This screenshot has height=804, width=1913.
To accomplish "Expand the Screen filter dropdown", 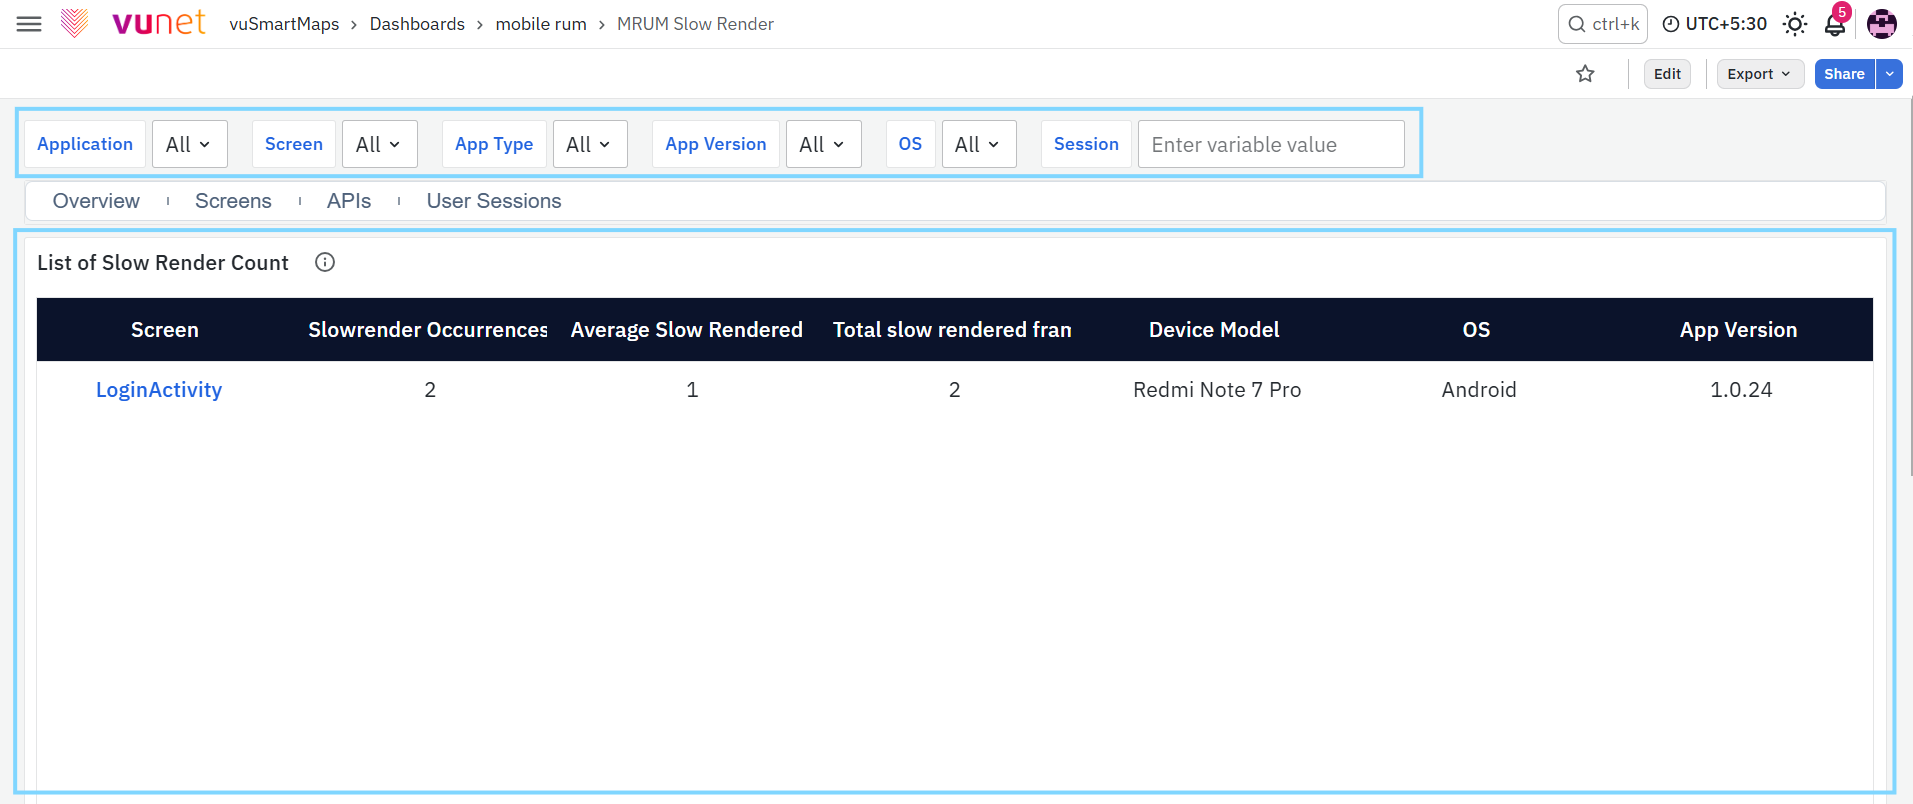I will pyautogui.click(x=380, y=144).
